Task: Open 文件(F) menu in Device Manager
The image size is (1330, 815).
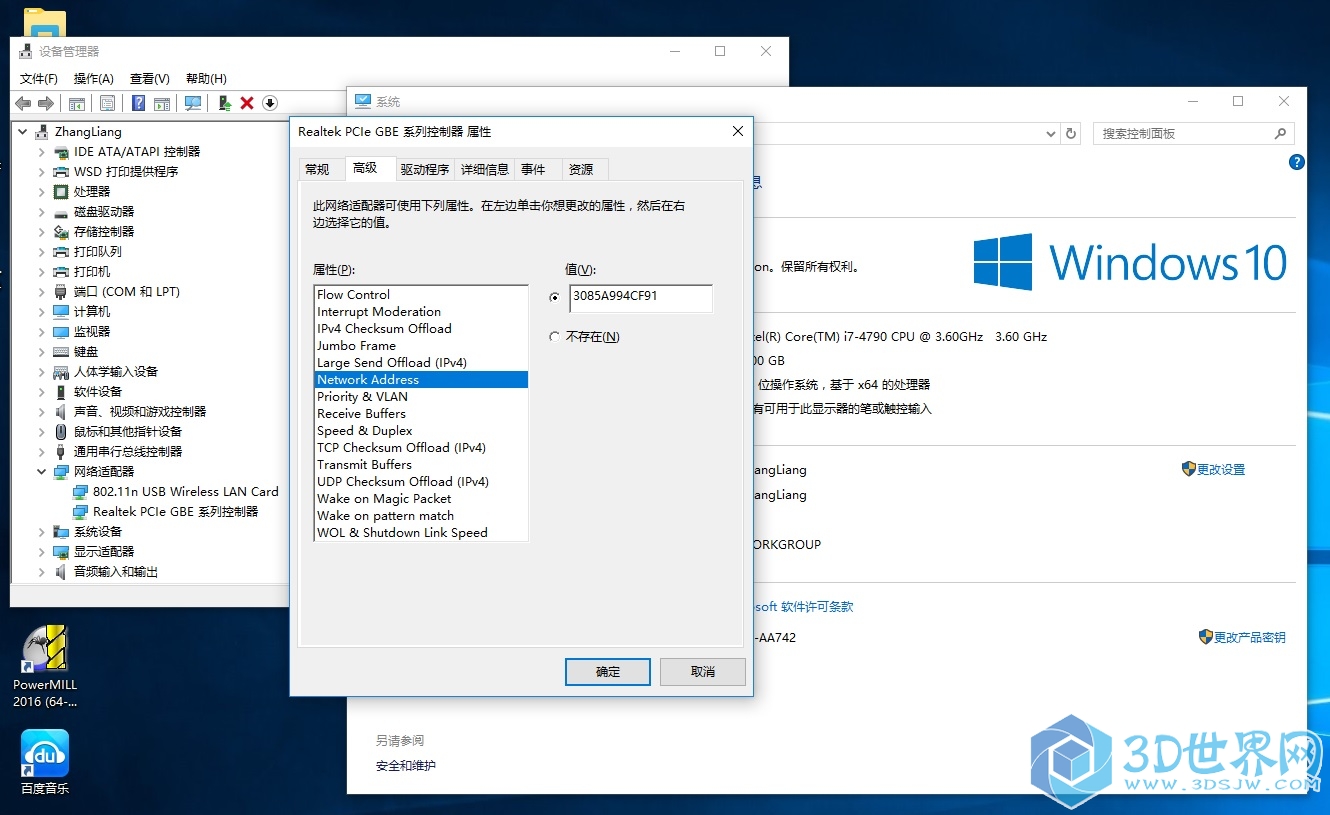Action: 39,78
